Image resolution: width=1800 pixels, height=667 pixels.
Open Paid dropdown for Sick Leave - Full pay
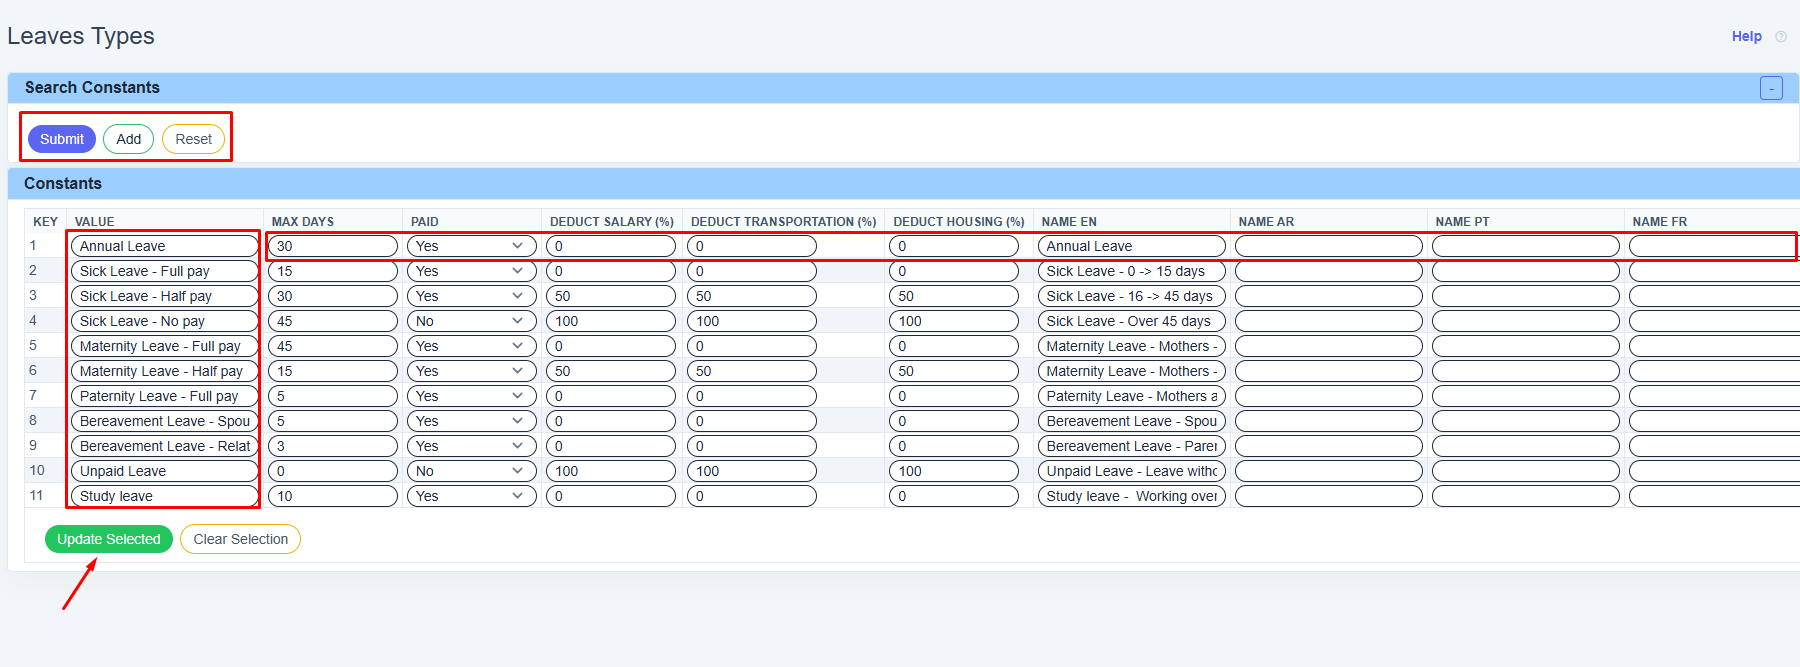(x=472, y=271)
